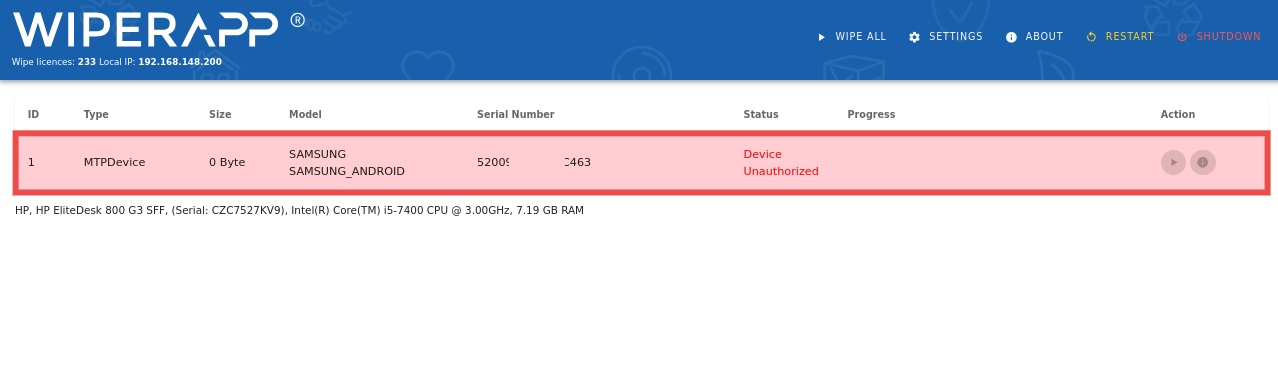Click the RESTART text label
The width and height of the screenshot is (1278, 389).
coord(1130,37)
